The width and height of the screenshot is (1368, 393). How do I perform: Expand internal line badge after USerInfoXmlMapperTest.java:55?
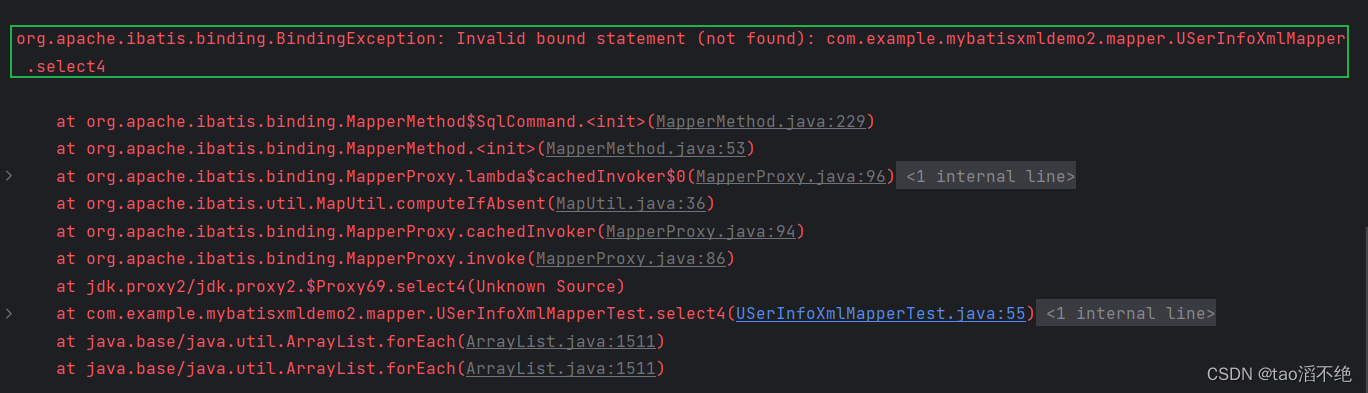coord(1127,314)
